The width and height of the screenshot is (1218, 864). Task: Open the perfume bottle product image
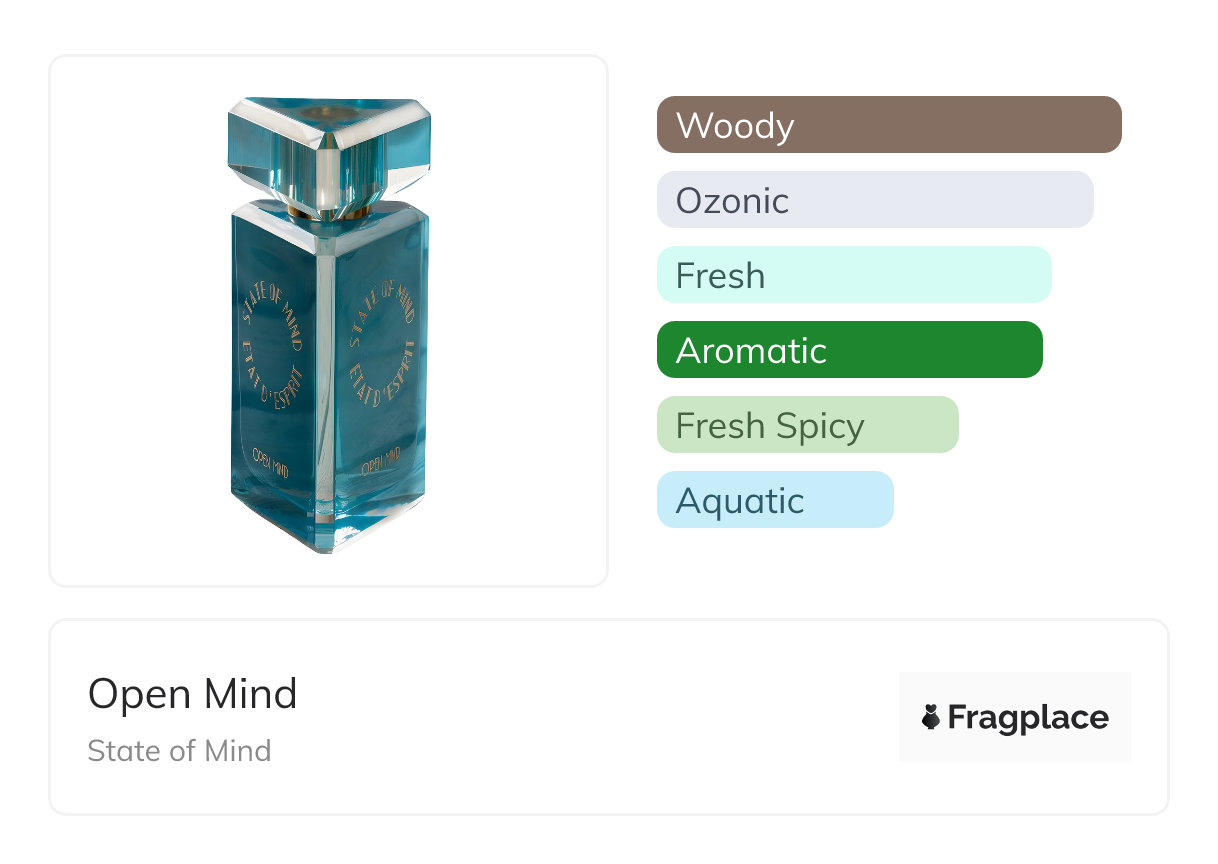[328, 320]
